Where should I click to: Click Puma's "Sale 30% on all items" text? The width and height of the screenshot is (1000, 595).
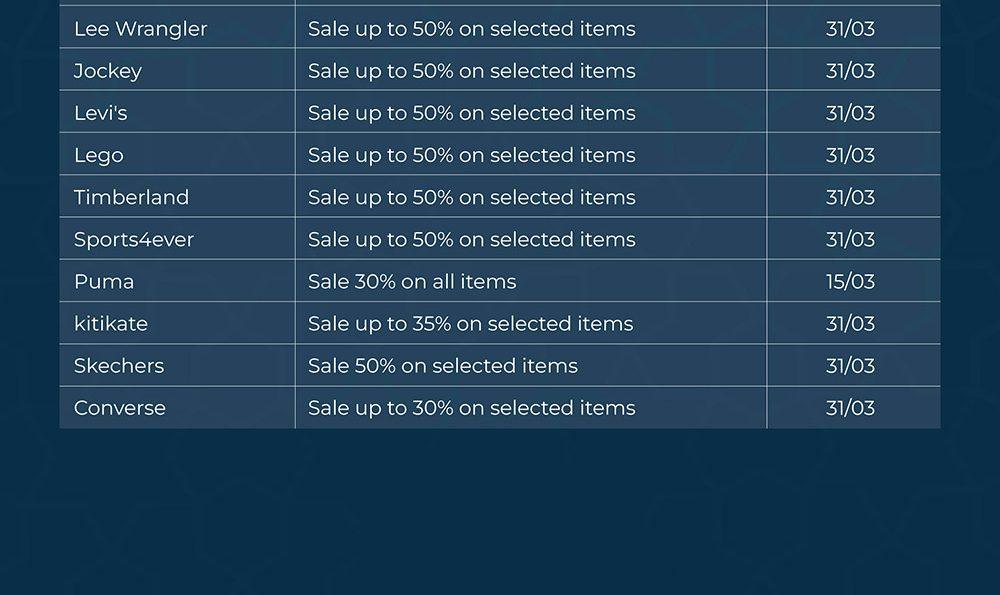click(x=412, y=281)
